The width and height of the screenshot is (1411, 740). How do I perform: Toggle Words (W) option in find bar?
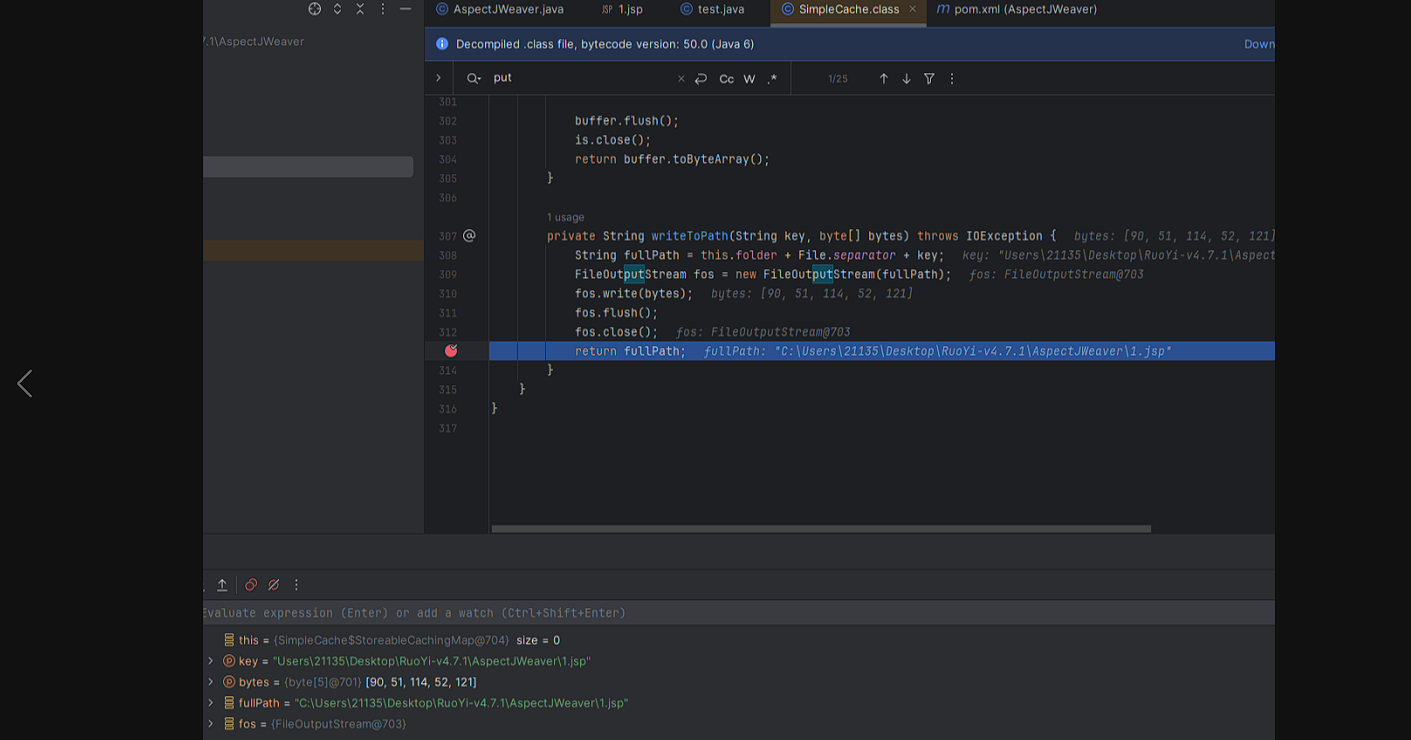pyautogui.click(x=749, y=79)
